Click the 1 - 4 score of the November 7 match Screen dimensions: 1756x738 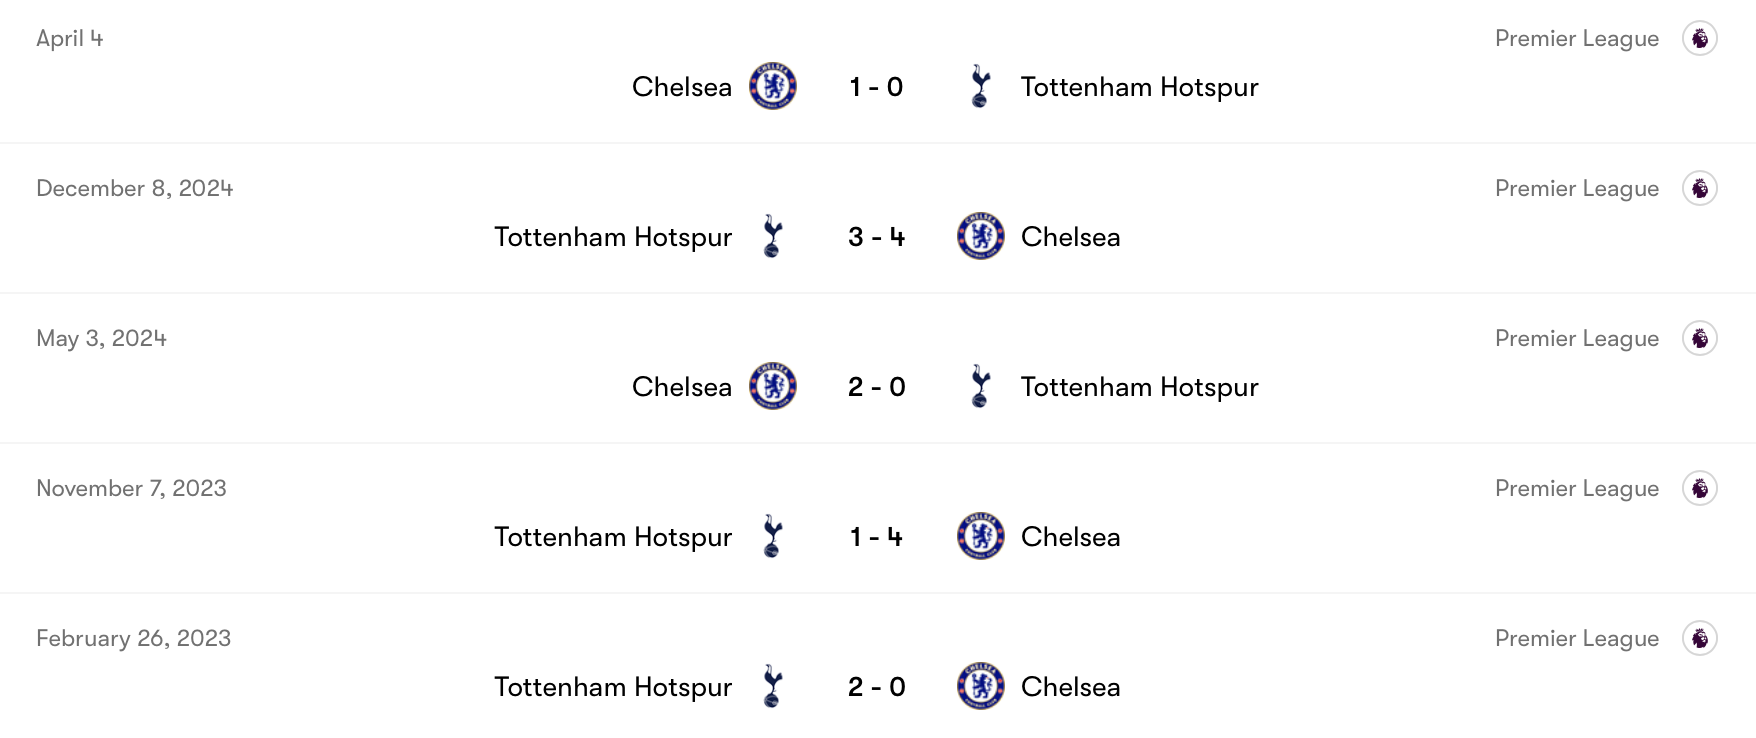pos(876,537)
